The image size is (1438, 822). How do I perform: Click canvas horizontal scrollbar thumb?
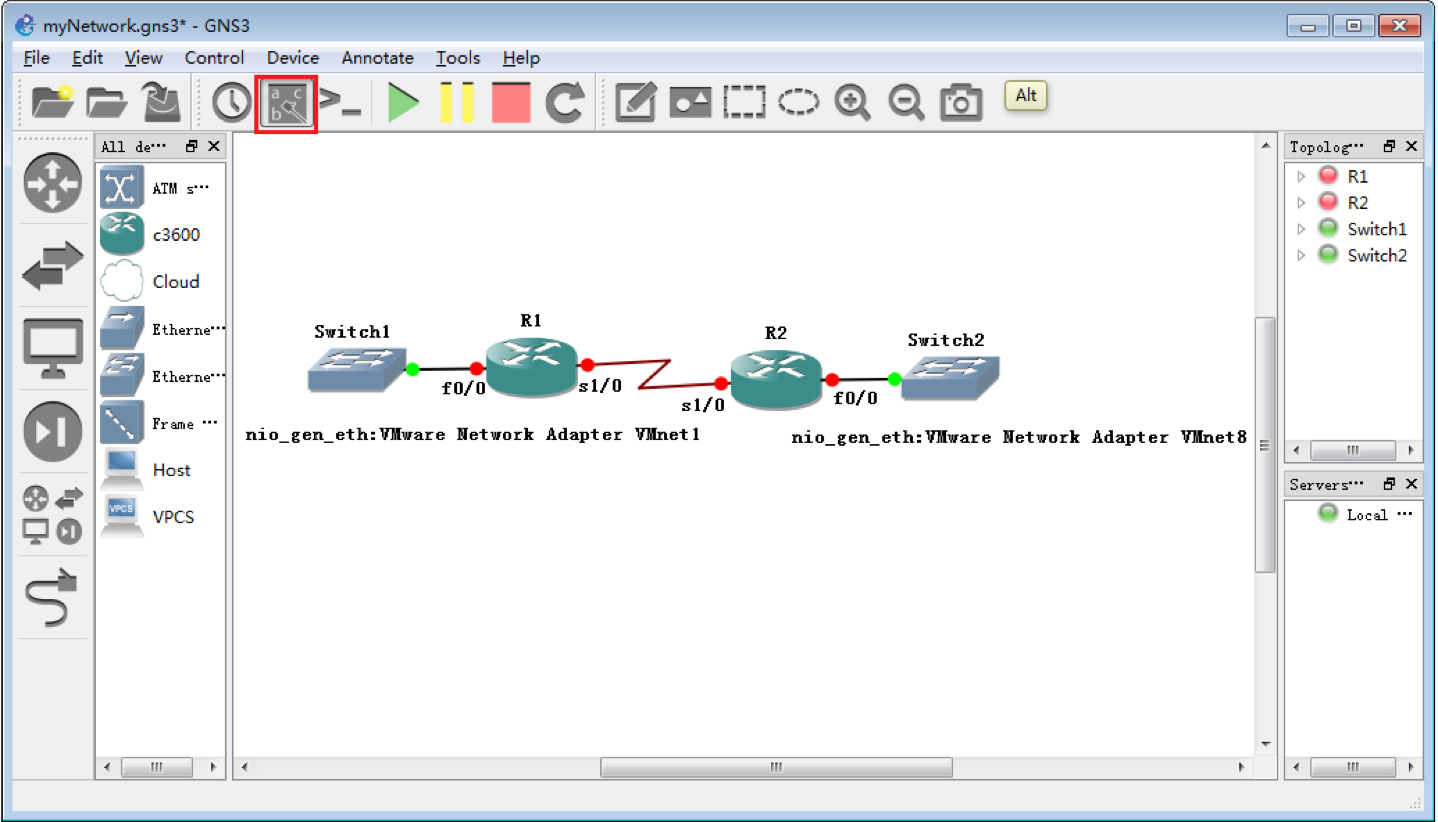776,767
